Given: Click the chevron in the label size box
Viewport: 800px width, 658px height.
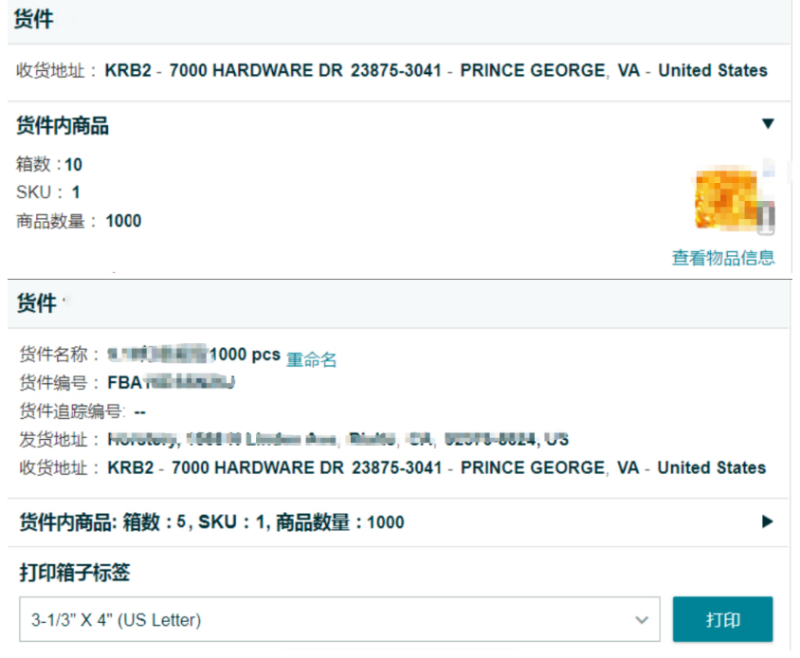Looking at the screenshot, I should point(641,620).
